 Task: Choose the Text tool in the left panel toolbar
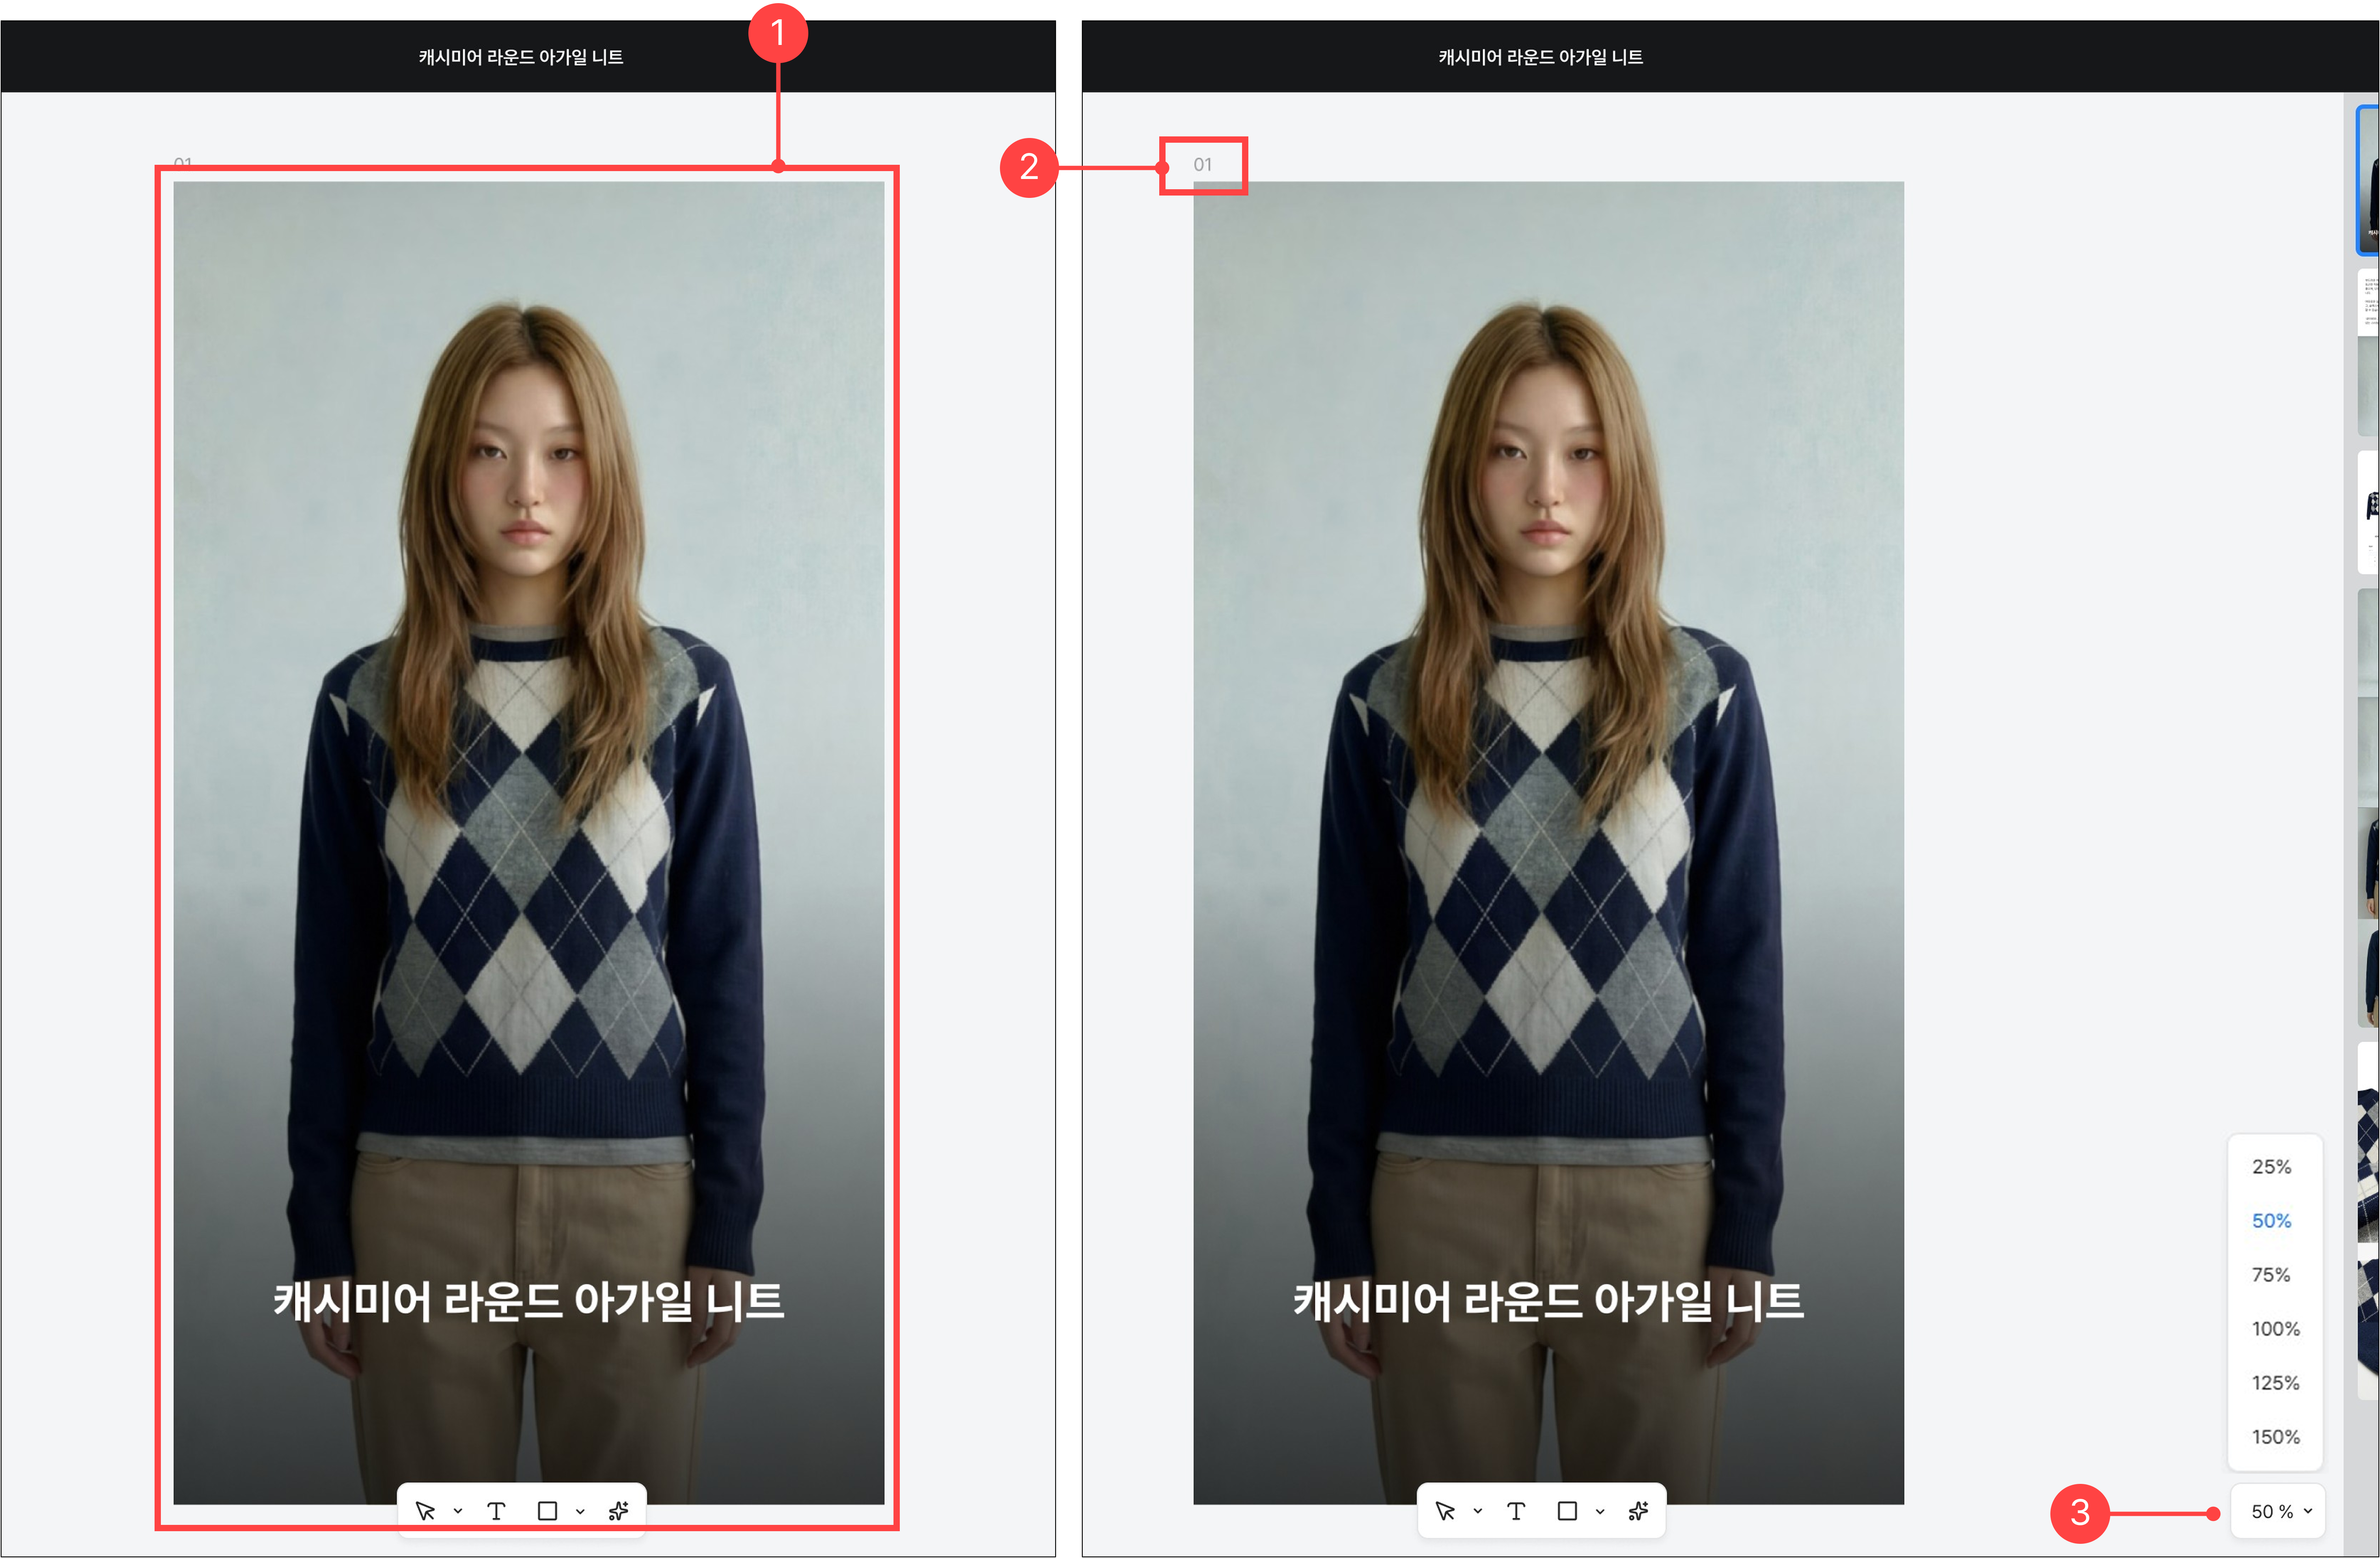point(496,1511)
